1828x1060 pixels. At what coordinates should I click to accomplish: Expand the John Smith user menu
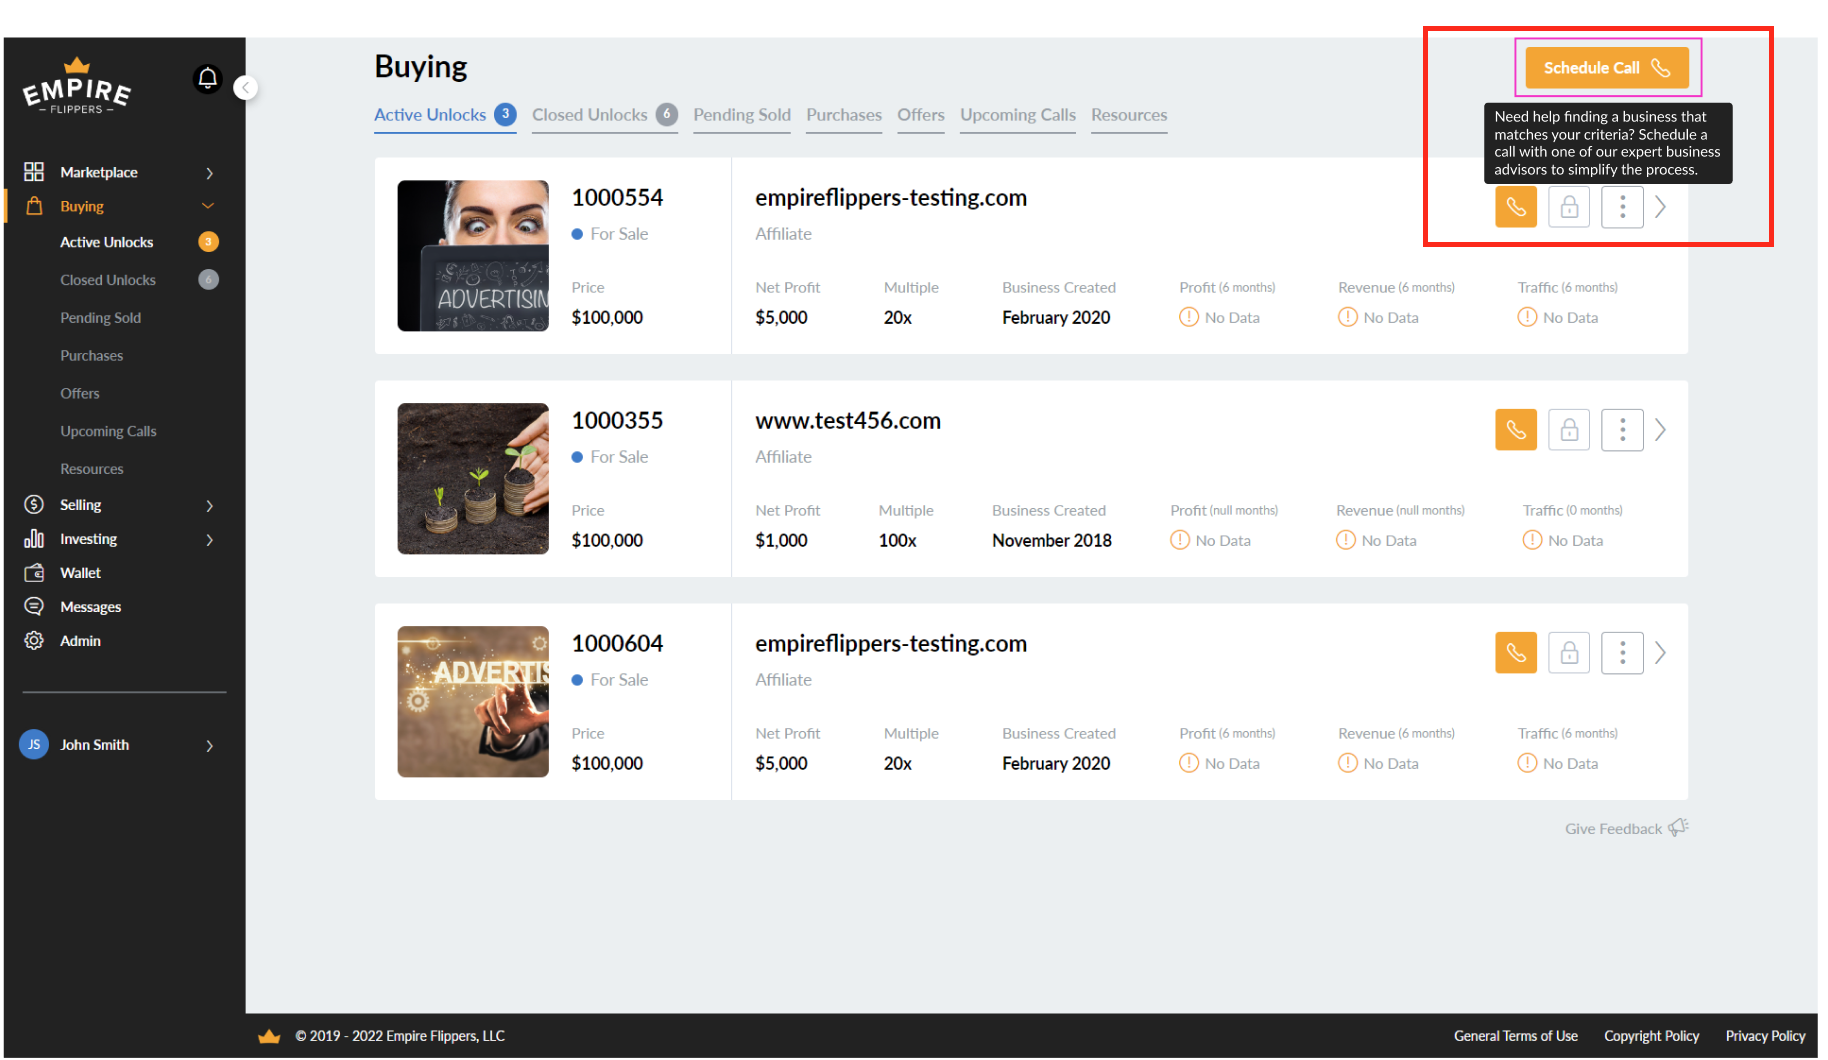pos(209,745)
